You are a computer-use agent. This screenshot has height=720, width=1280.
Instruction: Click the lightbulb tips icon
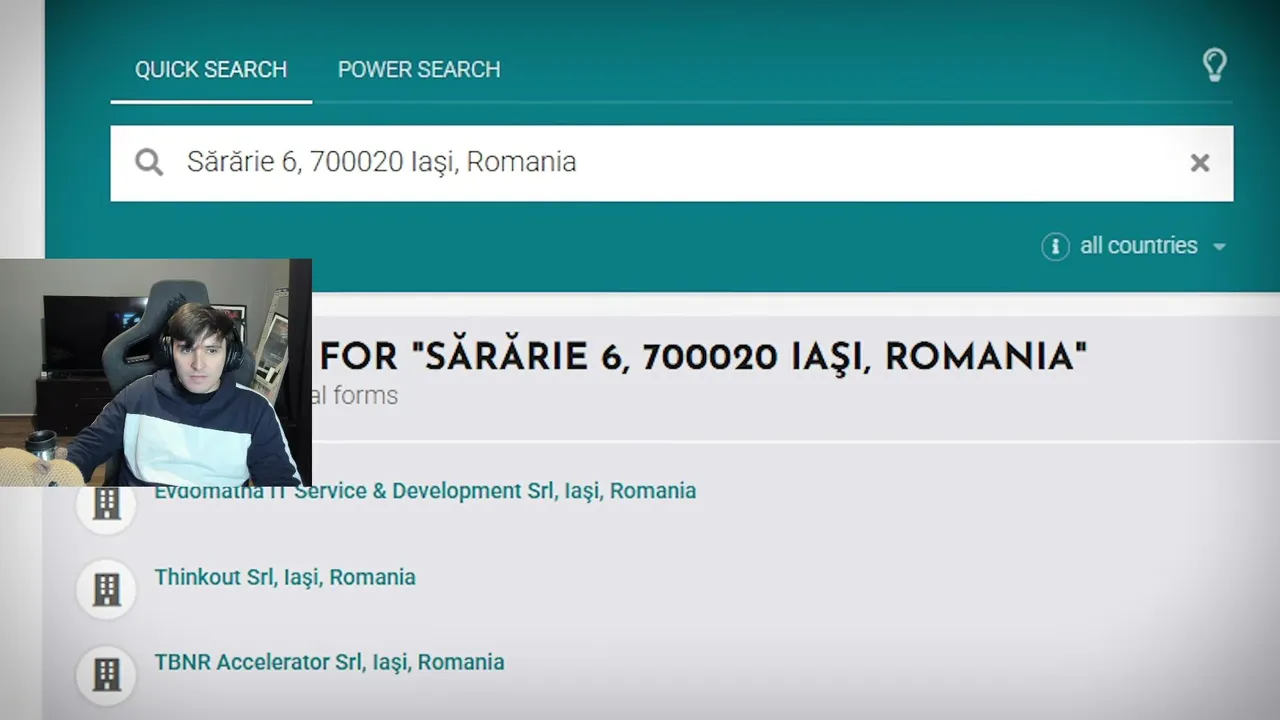point(1214,66)
